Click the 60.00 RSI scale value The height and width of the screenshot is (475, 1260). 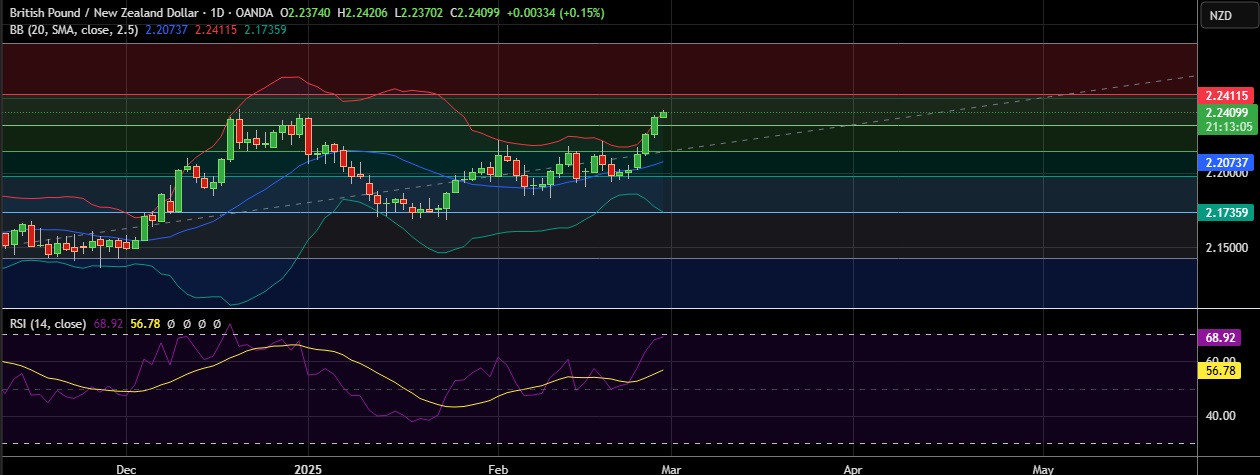pos(1220,360)
